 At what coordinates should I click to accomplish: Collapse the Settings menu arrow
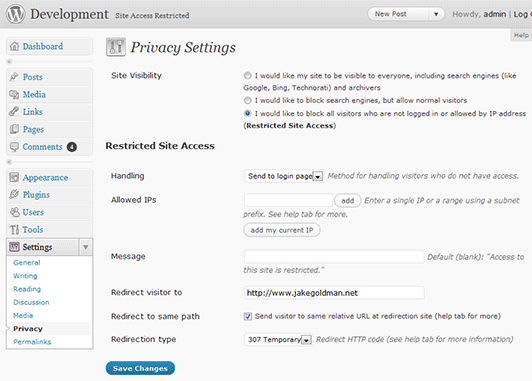click(86, 247)
